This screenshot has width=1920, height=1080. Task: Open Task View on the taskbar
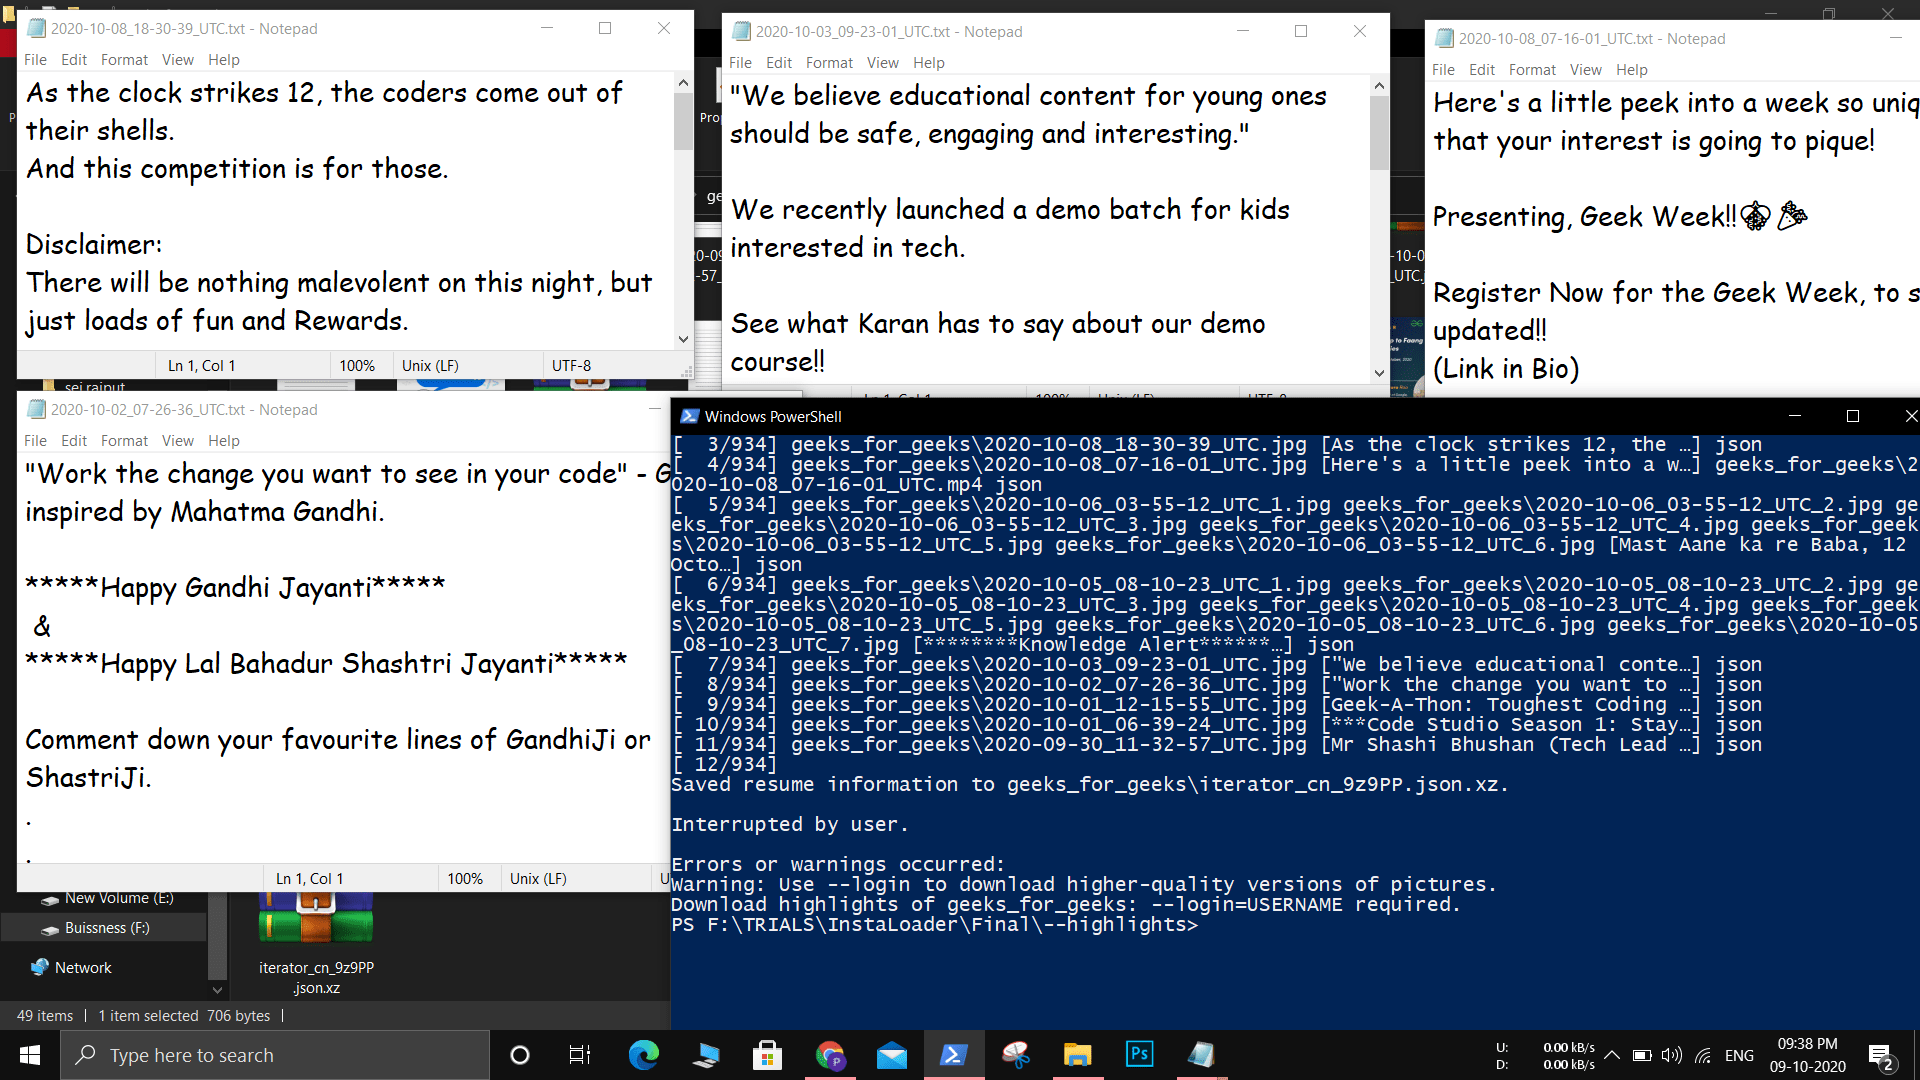coord(579,1055)
